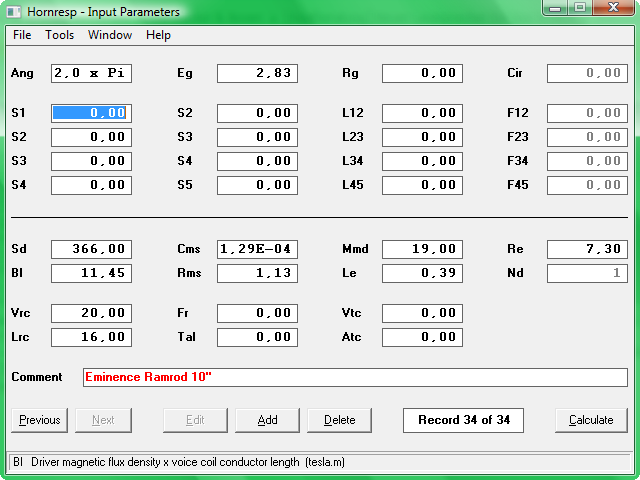Click the L34 input field
The image size is (640, 480).
[x=422, y=161]
